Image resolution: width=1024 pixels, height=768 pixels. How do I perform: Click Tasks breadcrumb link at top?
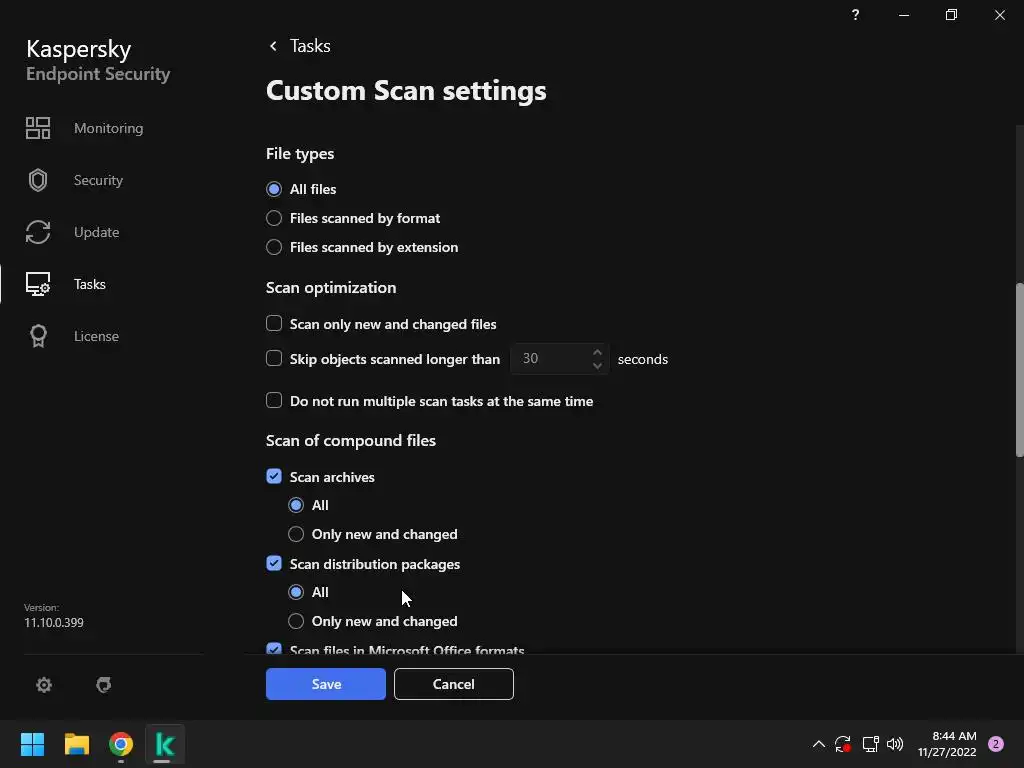coord(310,46)
